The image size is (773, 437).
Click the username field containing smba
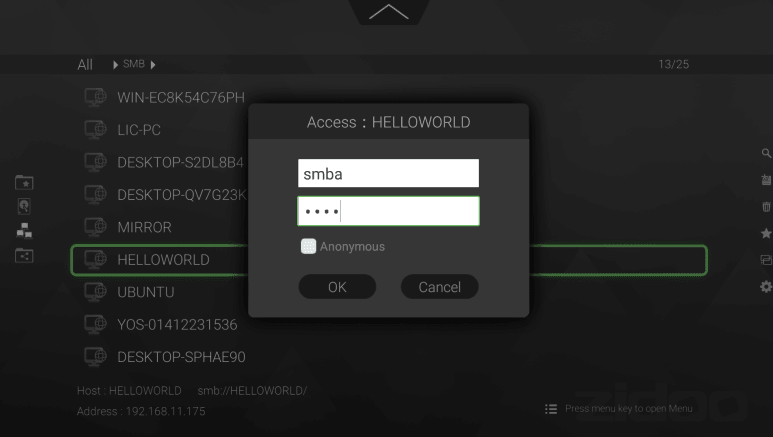coord(388,173)
